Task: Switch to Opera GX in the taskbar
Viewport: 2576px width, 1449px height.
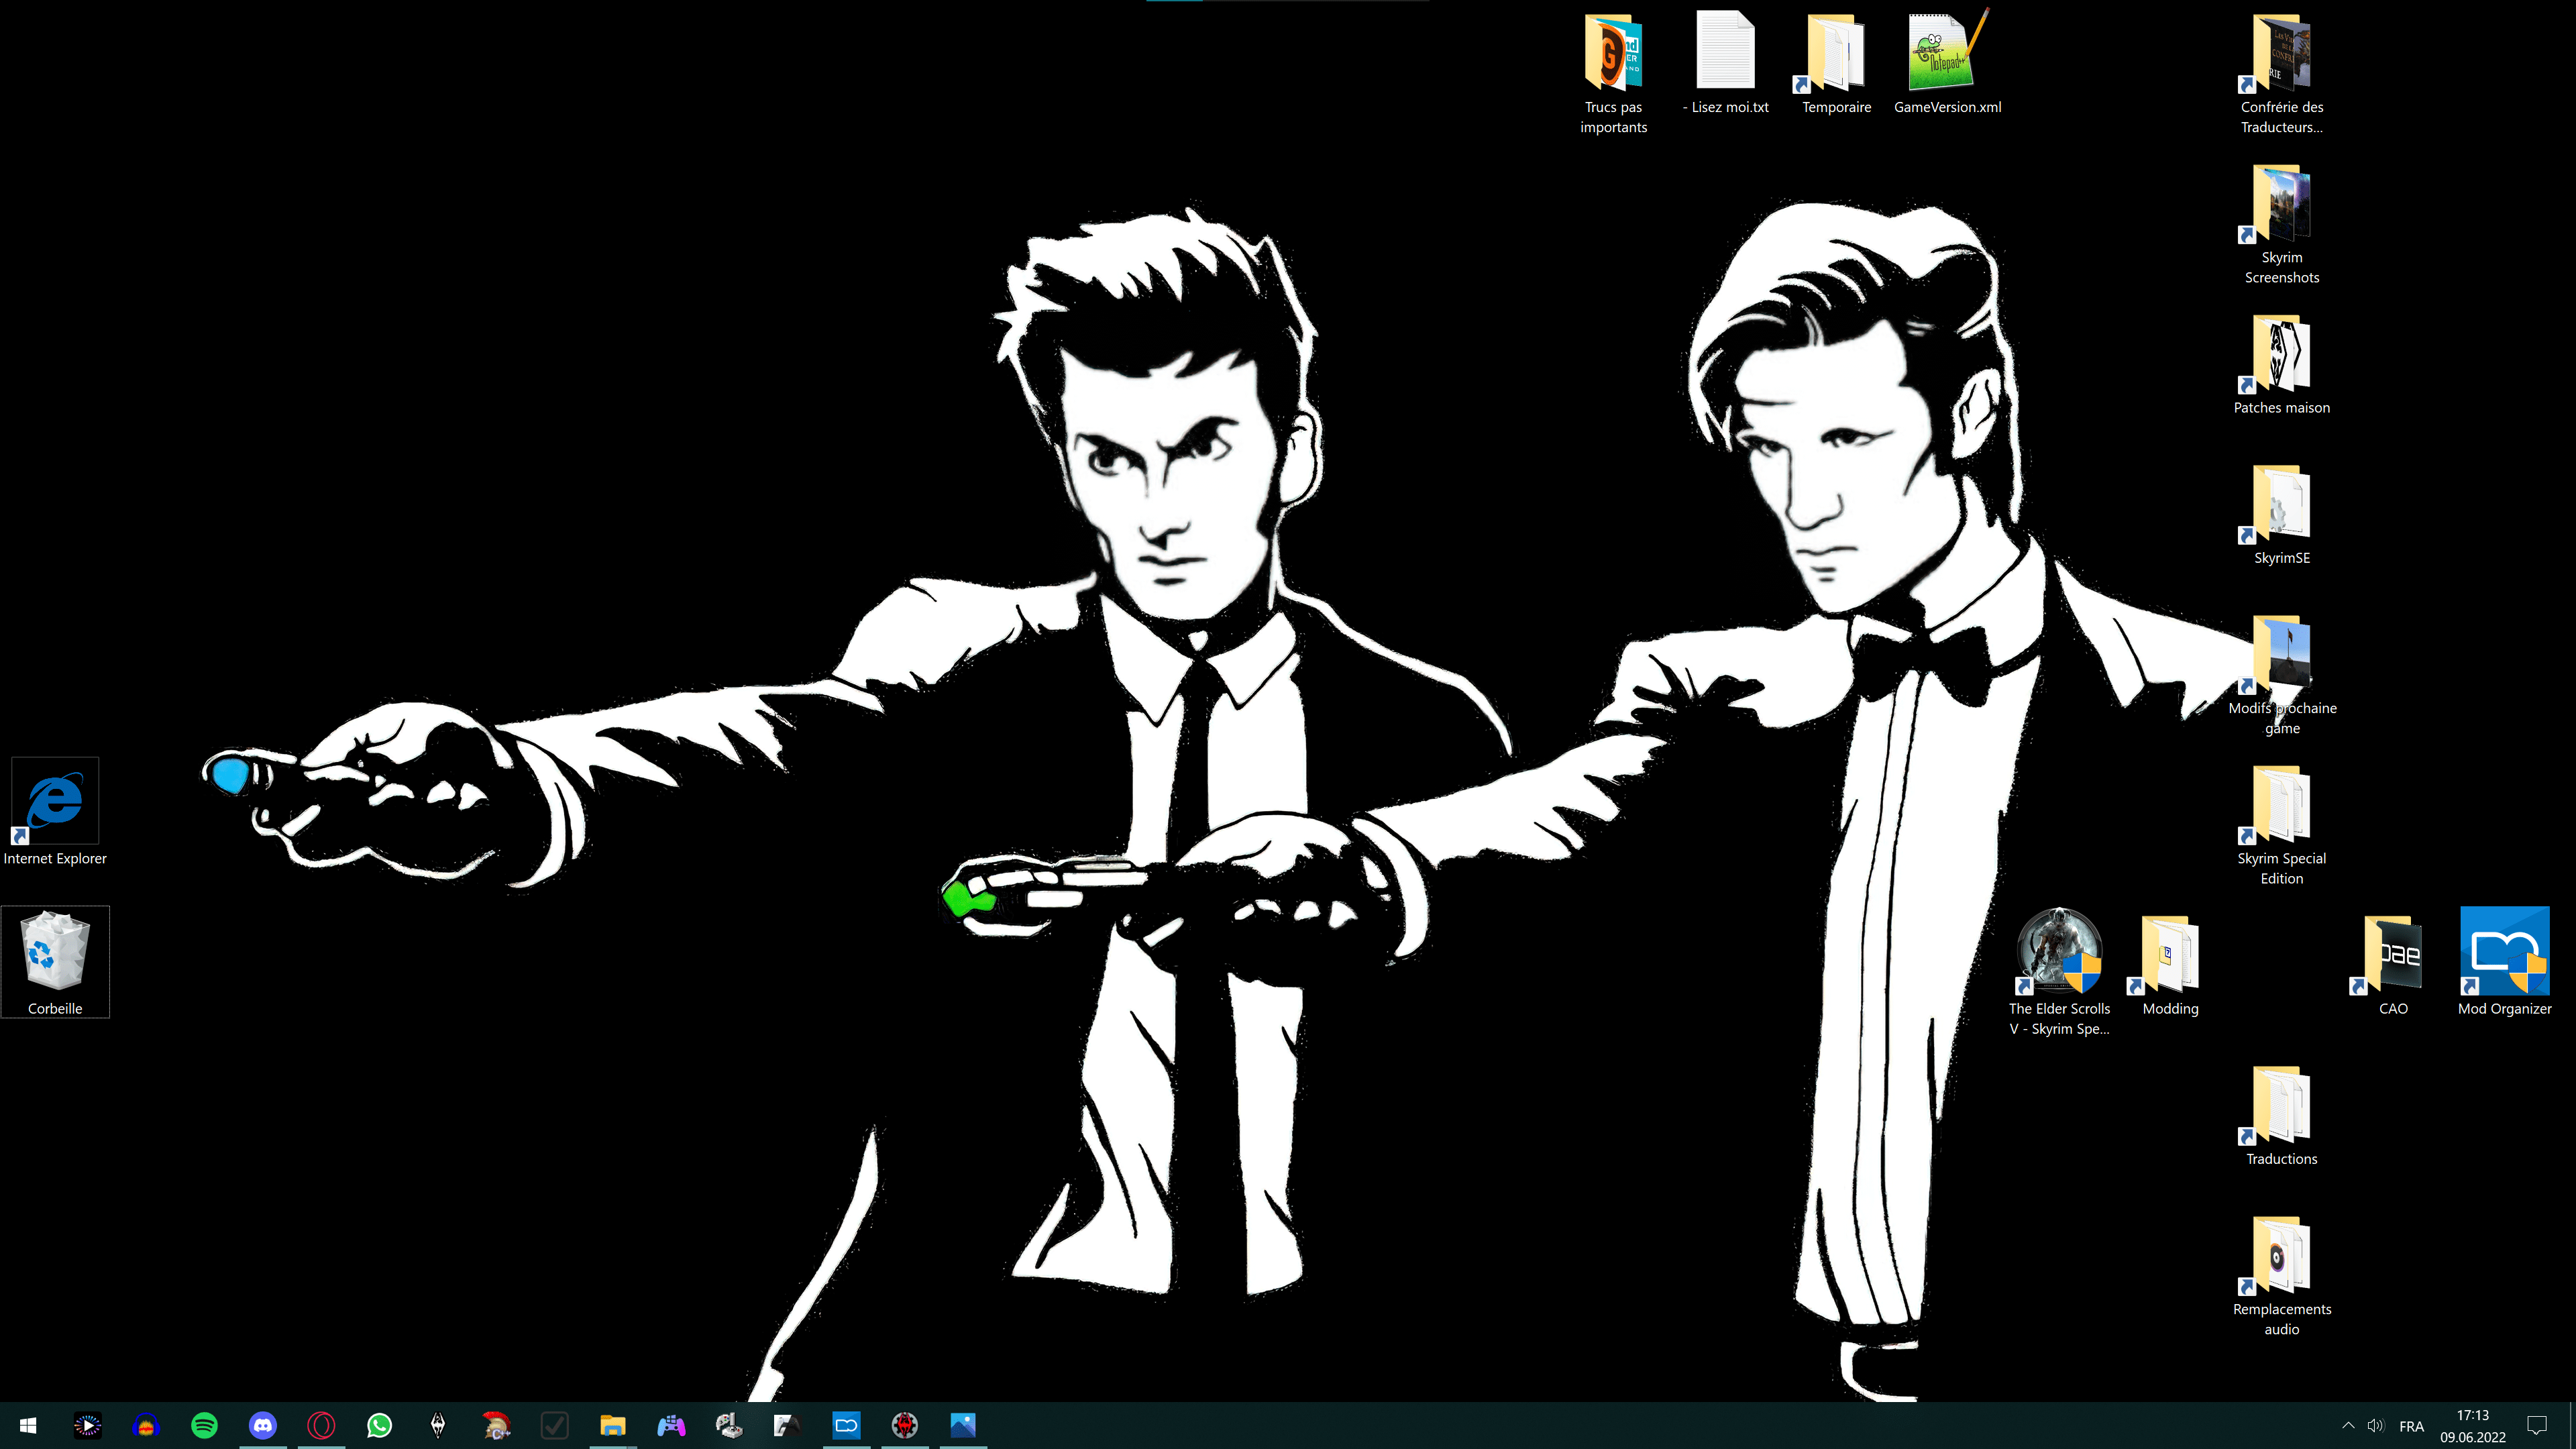Action: 321,1425
